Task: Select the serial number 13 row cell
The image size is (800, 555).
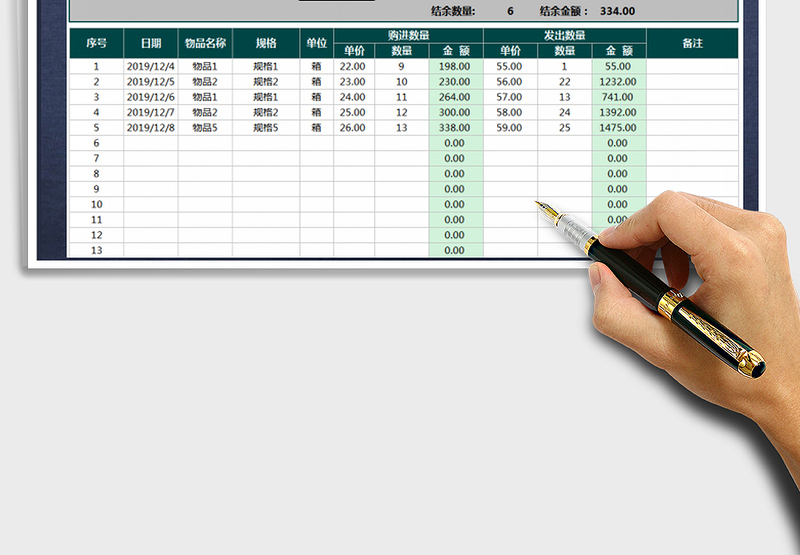Action: pyautogui.click(x=96, y=250)
